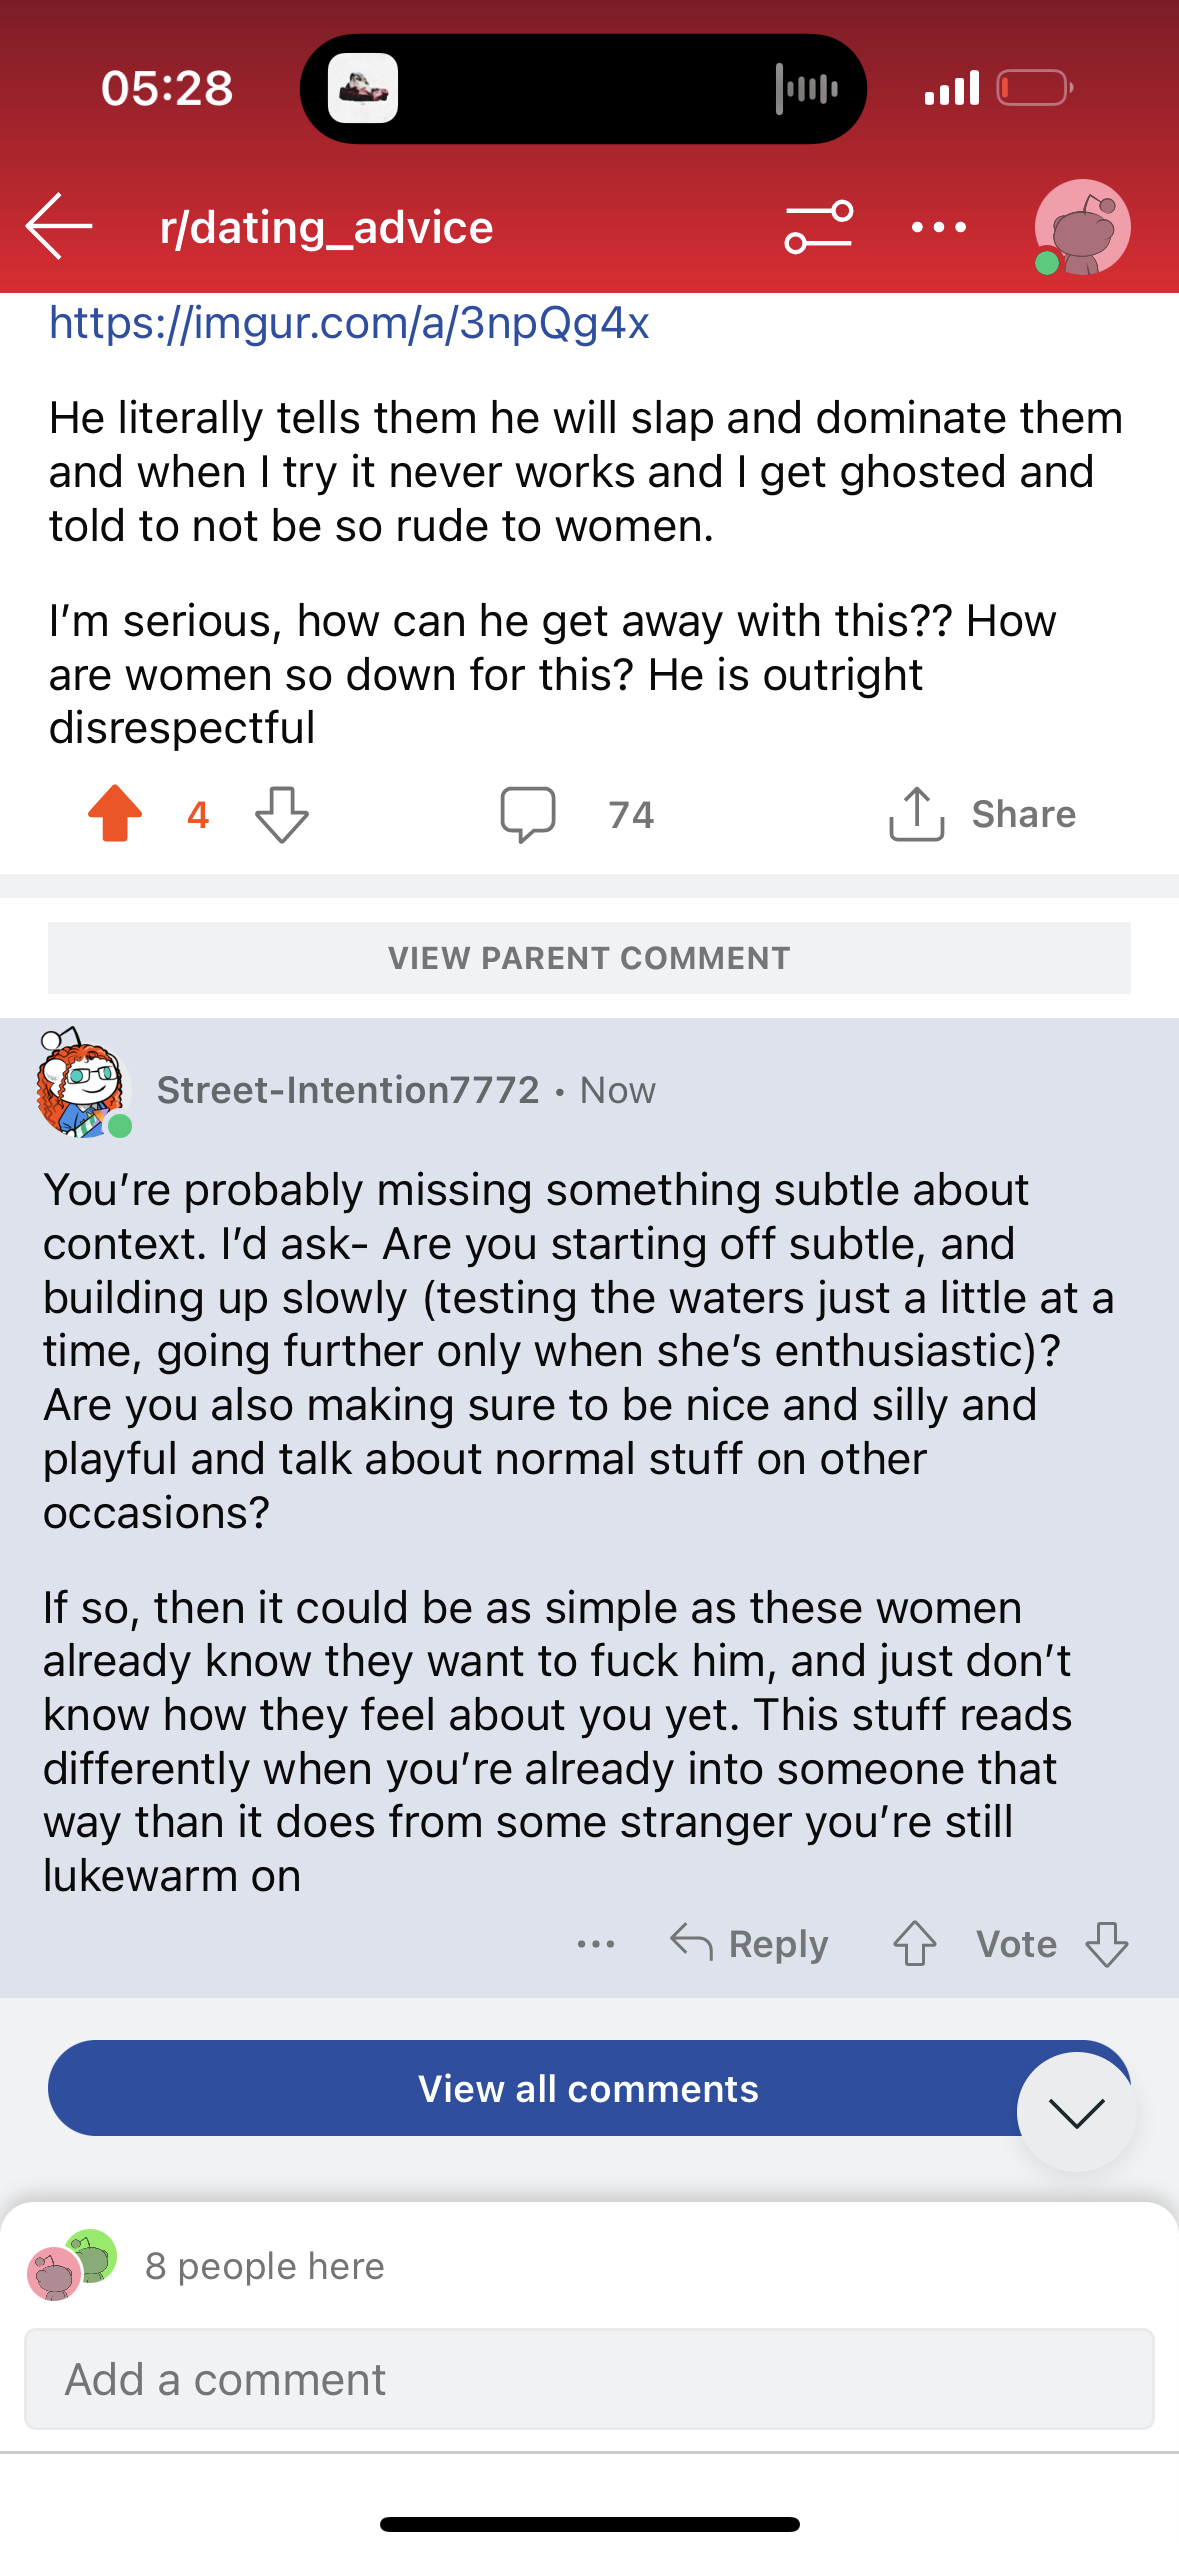Viewport: 1179px width, 2556px height.
Task: Downvote the post with the arrow
Action: pyautogui.click(x=282, y=815)
